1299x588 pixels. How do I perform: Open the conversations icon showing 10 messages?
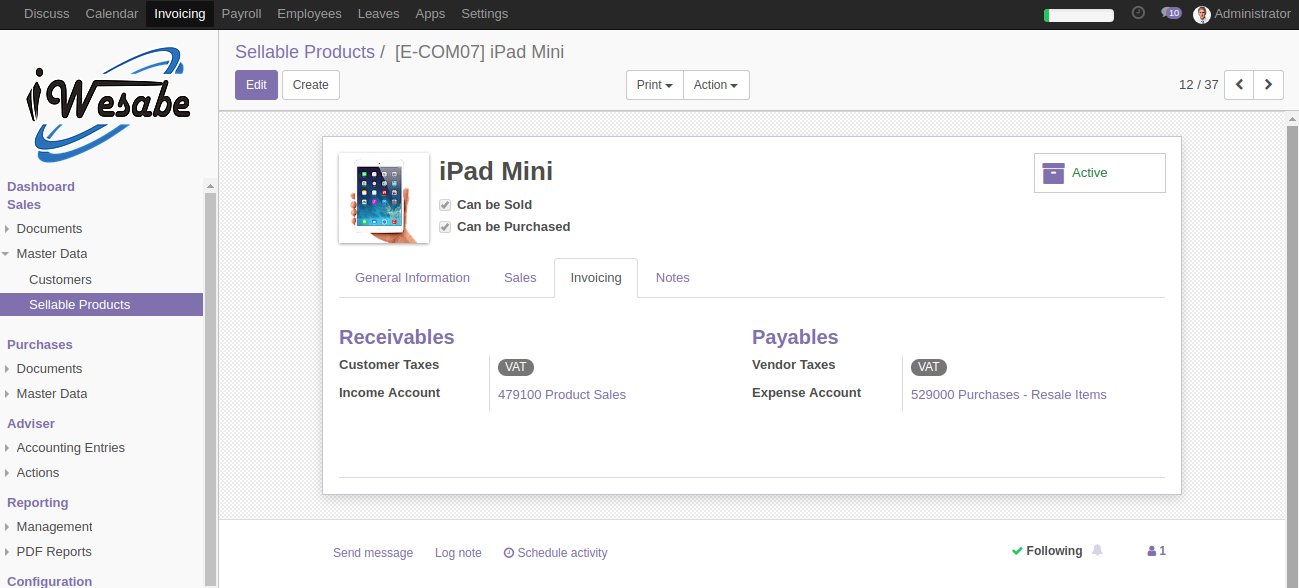(1171, 13)
